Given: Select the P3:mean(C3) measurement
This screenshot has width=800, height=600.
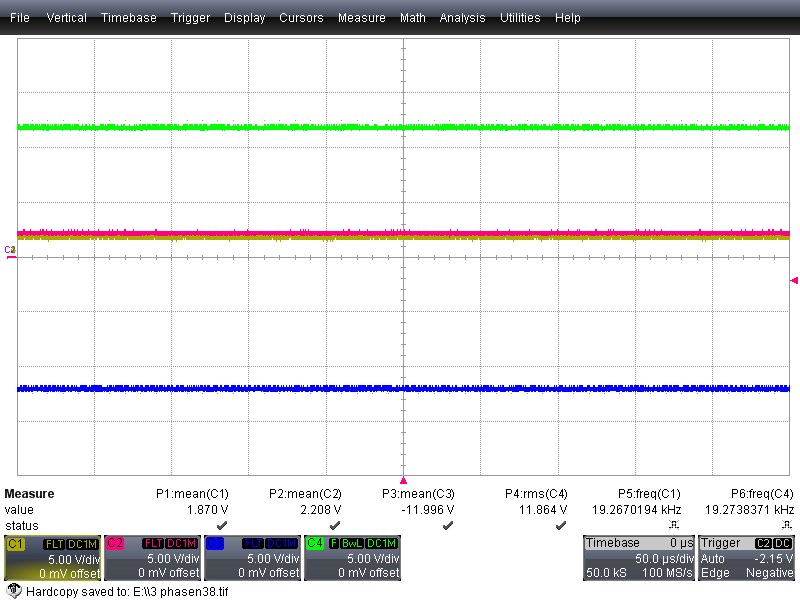Looking at the screenshot, I should pyautogui.click(x=418, y=494).
